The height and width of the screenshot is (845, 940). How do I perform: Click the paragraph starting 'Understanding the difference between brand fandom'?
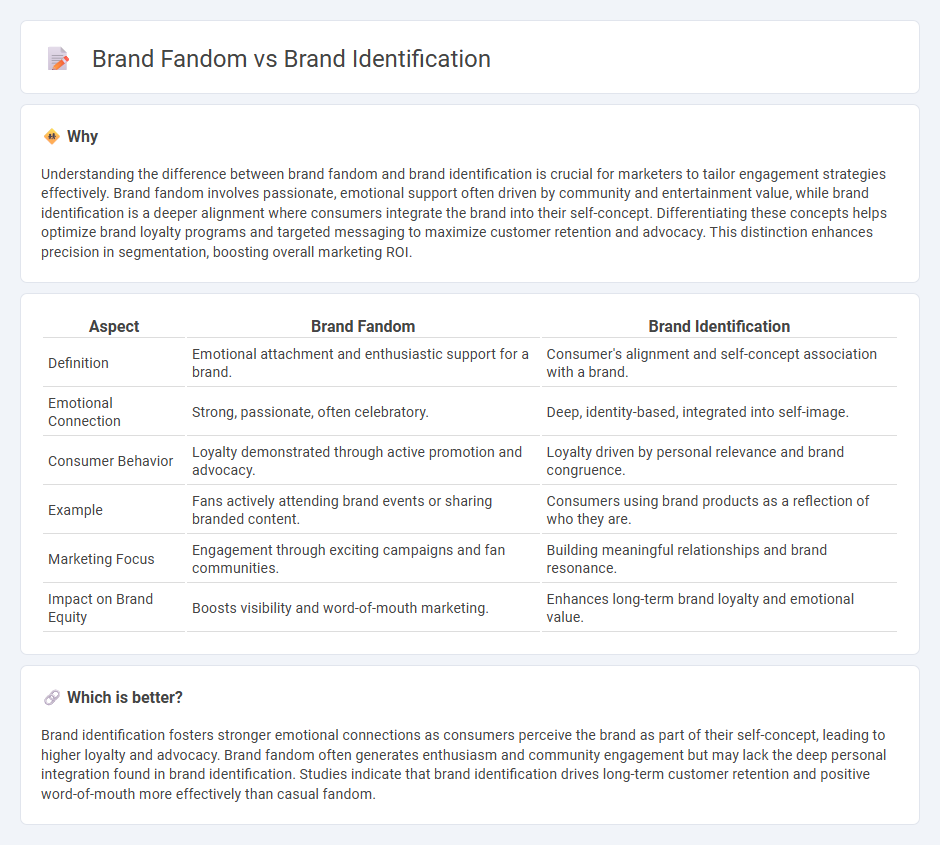(x=464, y=213)
